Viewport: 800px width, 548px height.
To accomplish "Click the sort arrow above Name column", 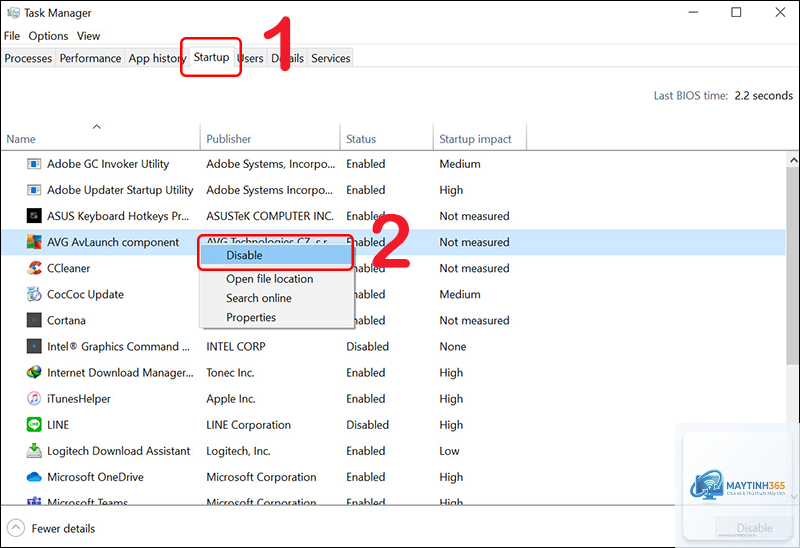I will (96, 127).
